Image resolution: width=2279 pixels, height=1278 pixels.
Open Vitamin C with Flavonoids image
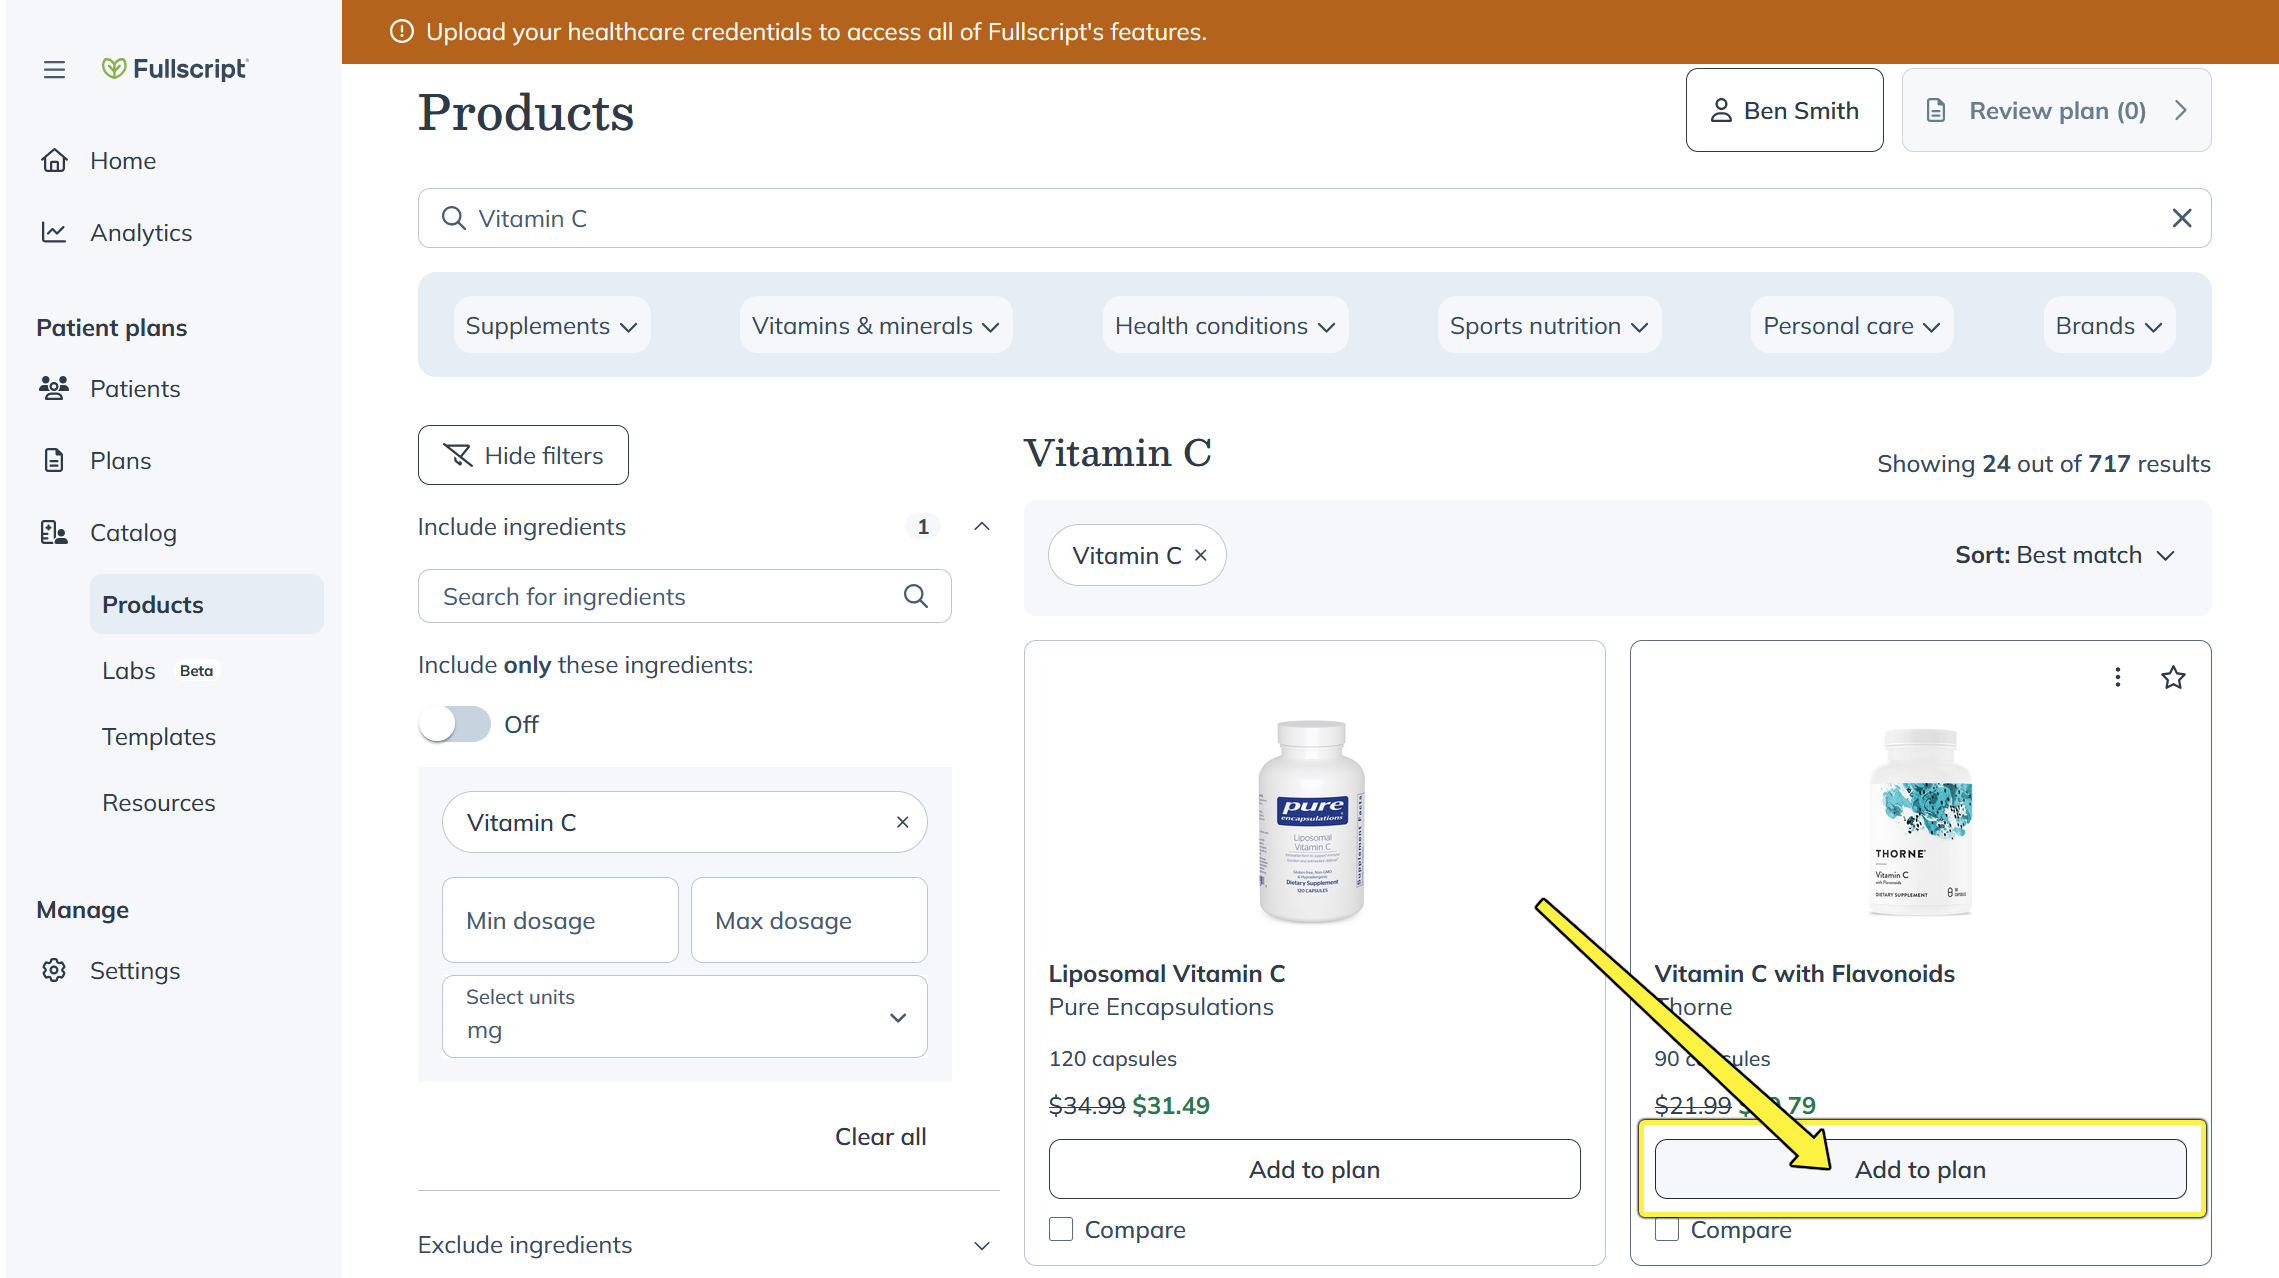pyautogui.click(x=1920, y=822)
